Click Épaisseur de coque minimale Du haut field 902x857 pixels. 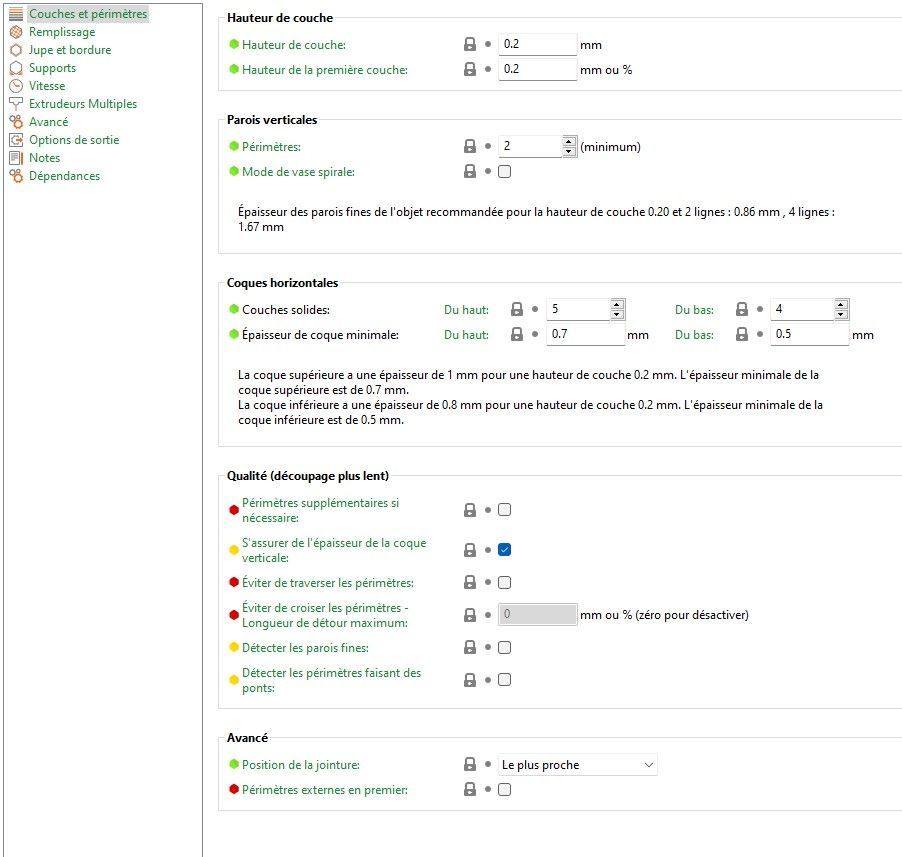click(x=585, y=334)
